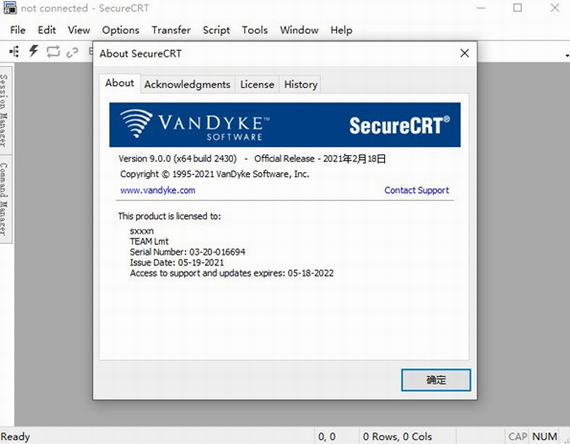Screen dimensions: 570x444
Task: Open the History tab
Action: coord(301,84)
